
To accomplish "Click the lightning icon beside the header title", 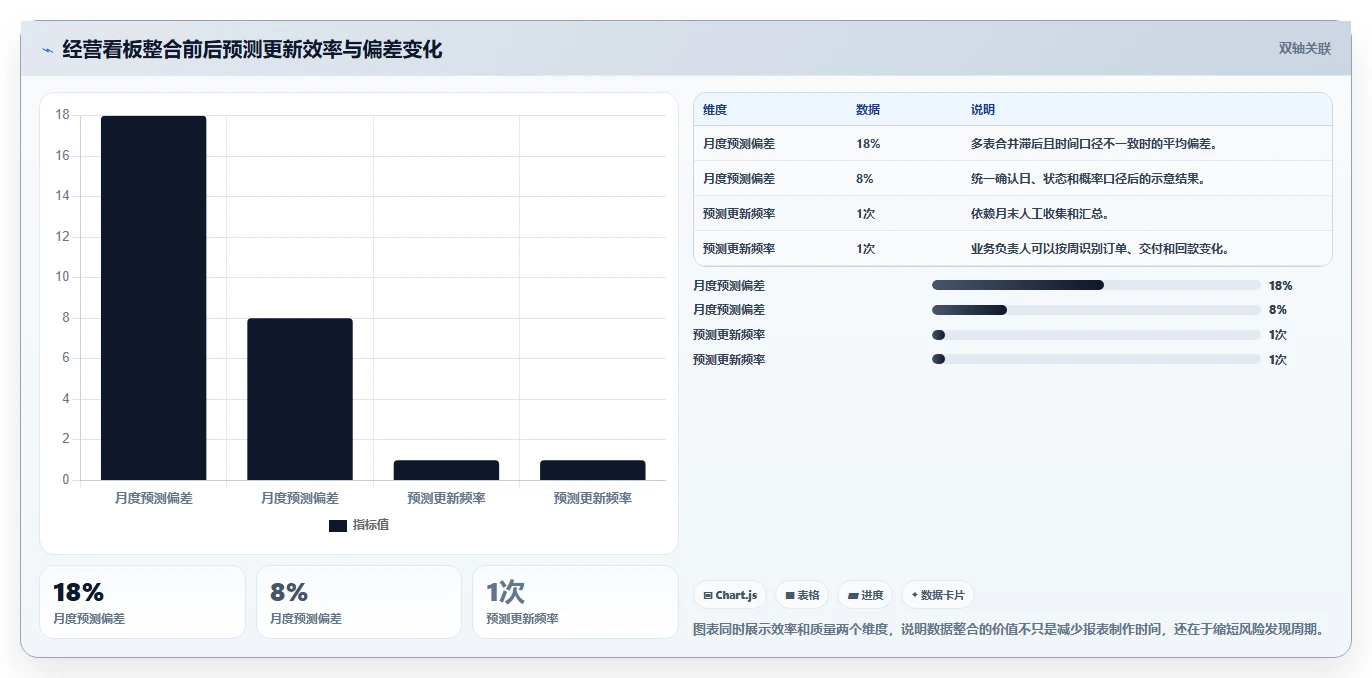I will pos(47,49).
